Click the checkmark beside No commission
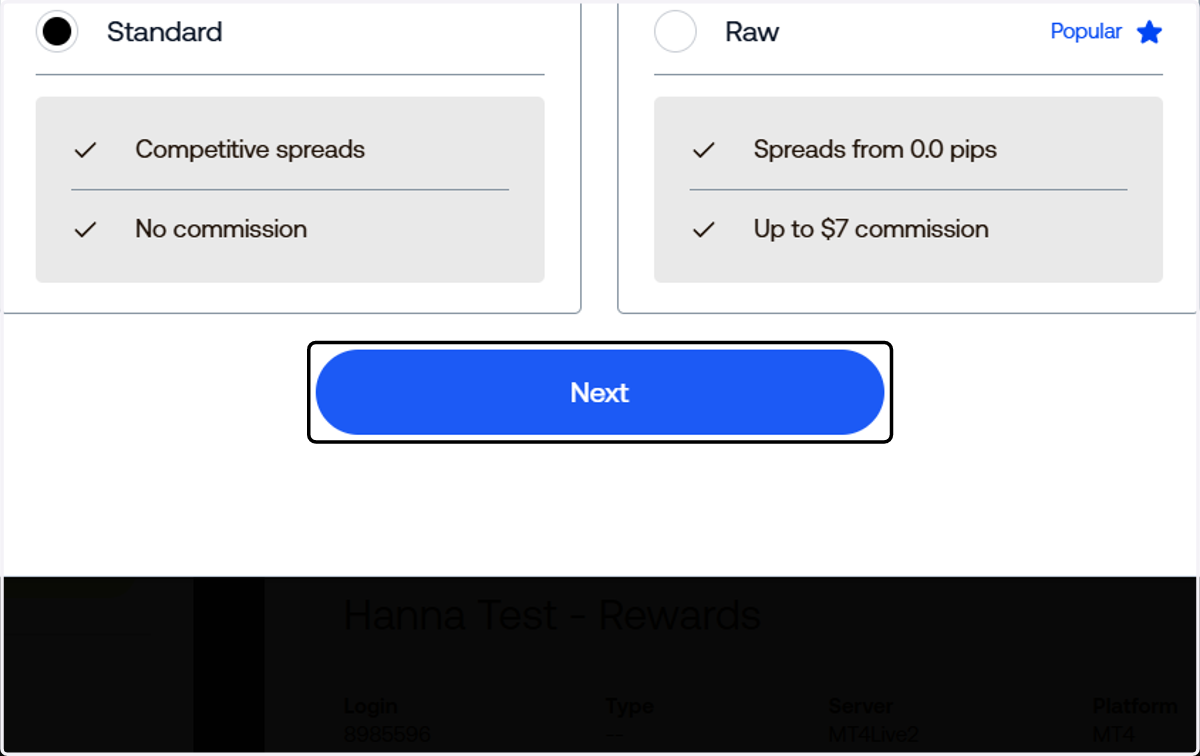Viewport: 1200px width, 756px height. pyautogui.click(x=86, y=229)
